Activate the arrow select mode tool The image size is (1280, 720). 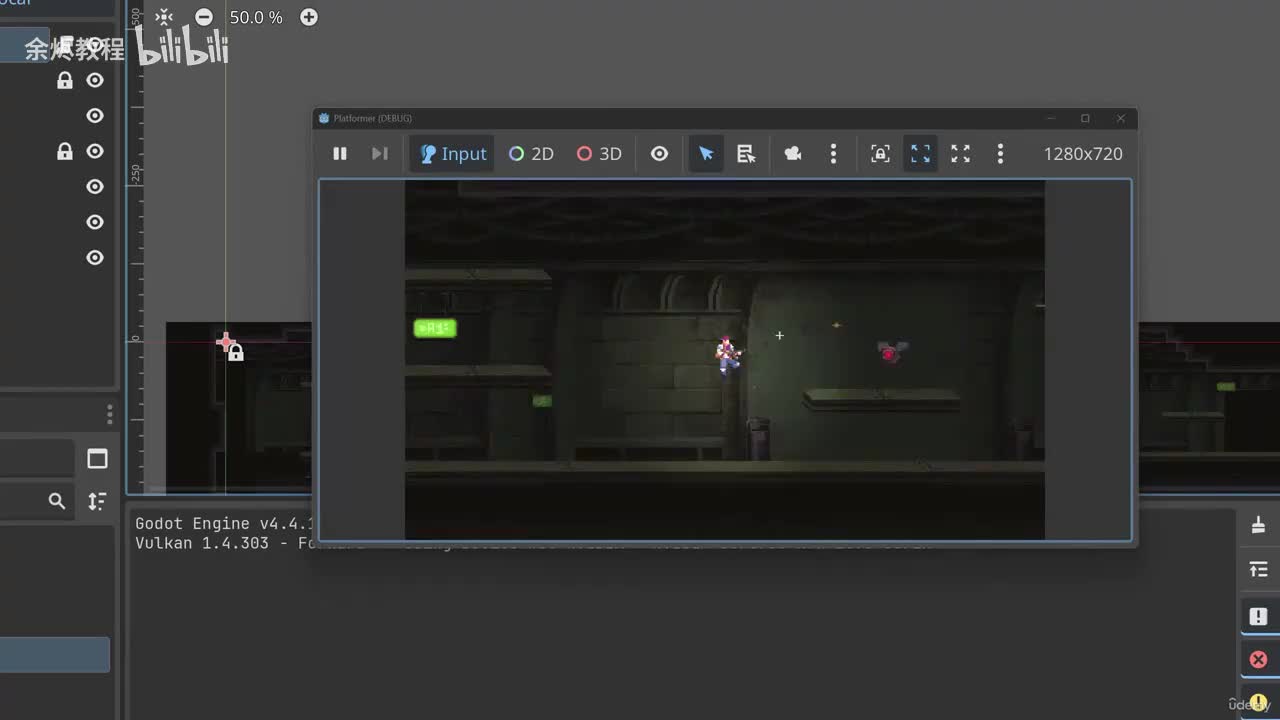pyautogui.click(x=706, y=154)
